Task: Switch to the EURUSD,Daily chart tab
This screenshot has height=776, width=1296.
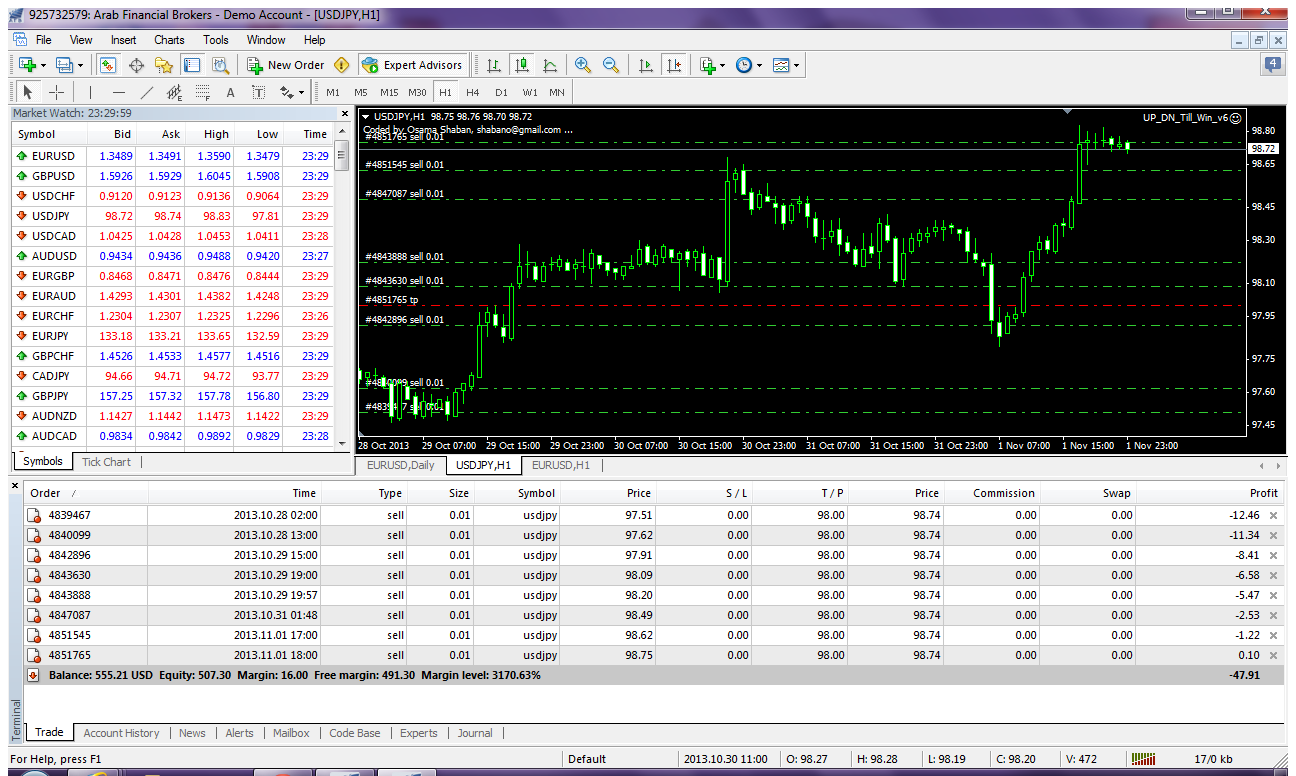Action: pos(401,465)
